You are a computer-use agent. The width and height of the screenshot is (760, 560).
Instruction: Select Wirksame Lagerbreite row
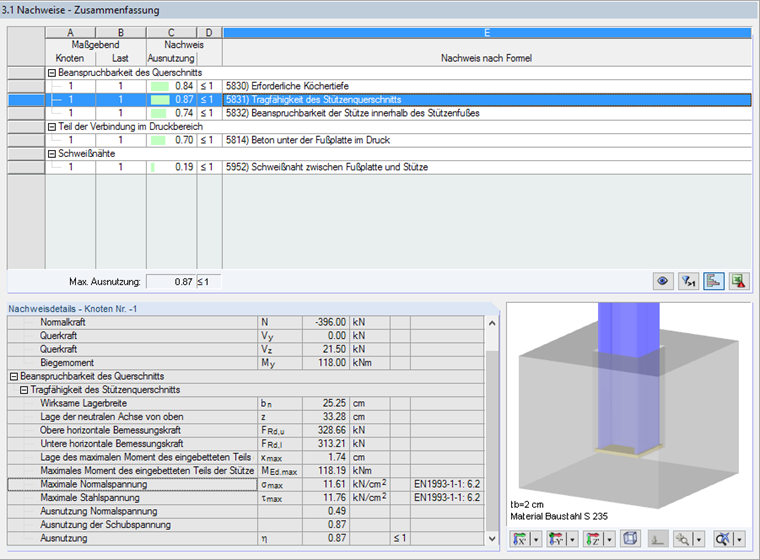(246, 403)
